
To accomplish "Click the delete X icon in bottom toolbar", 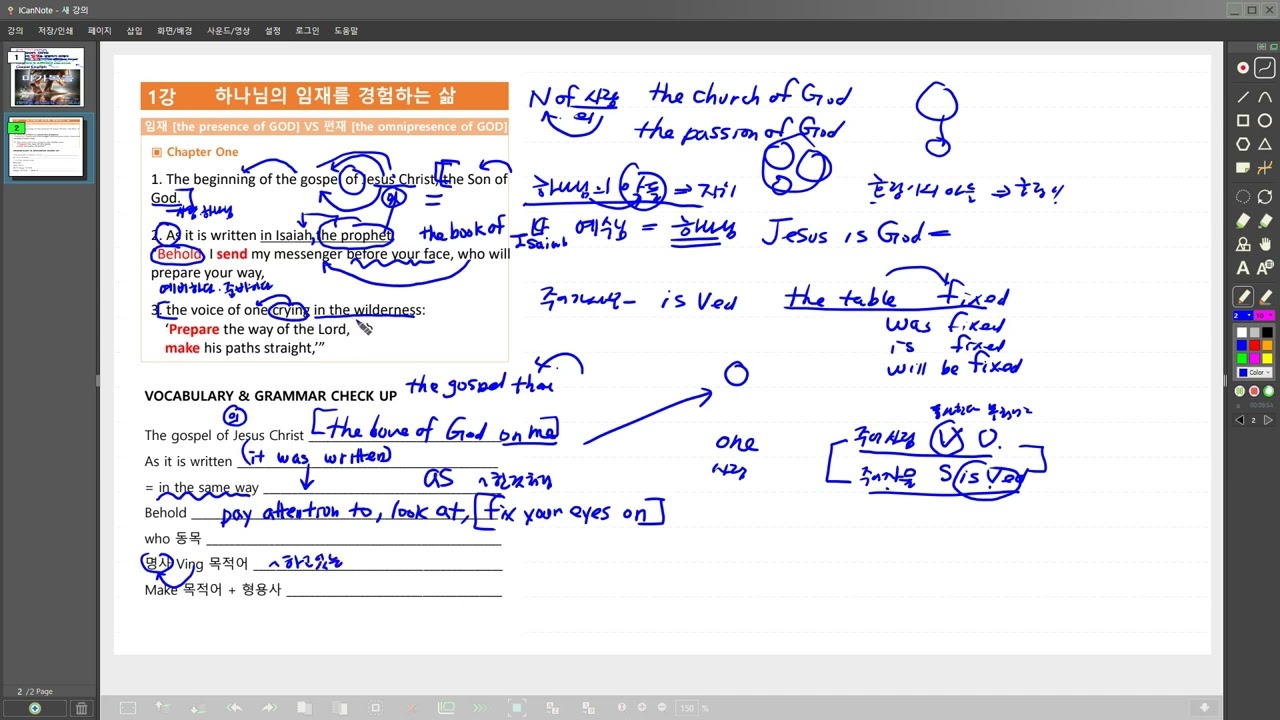I will (411, 708).
